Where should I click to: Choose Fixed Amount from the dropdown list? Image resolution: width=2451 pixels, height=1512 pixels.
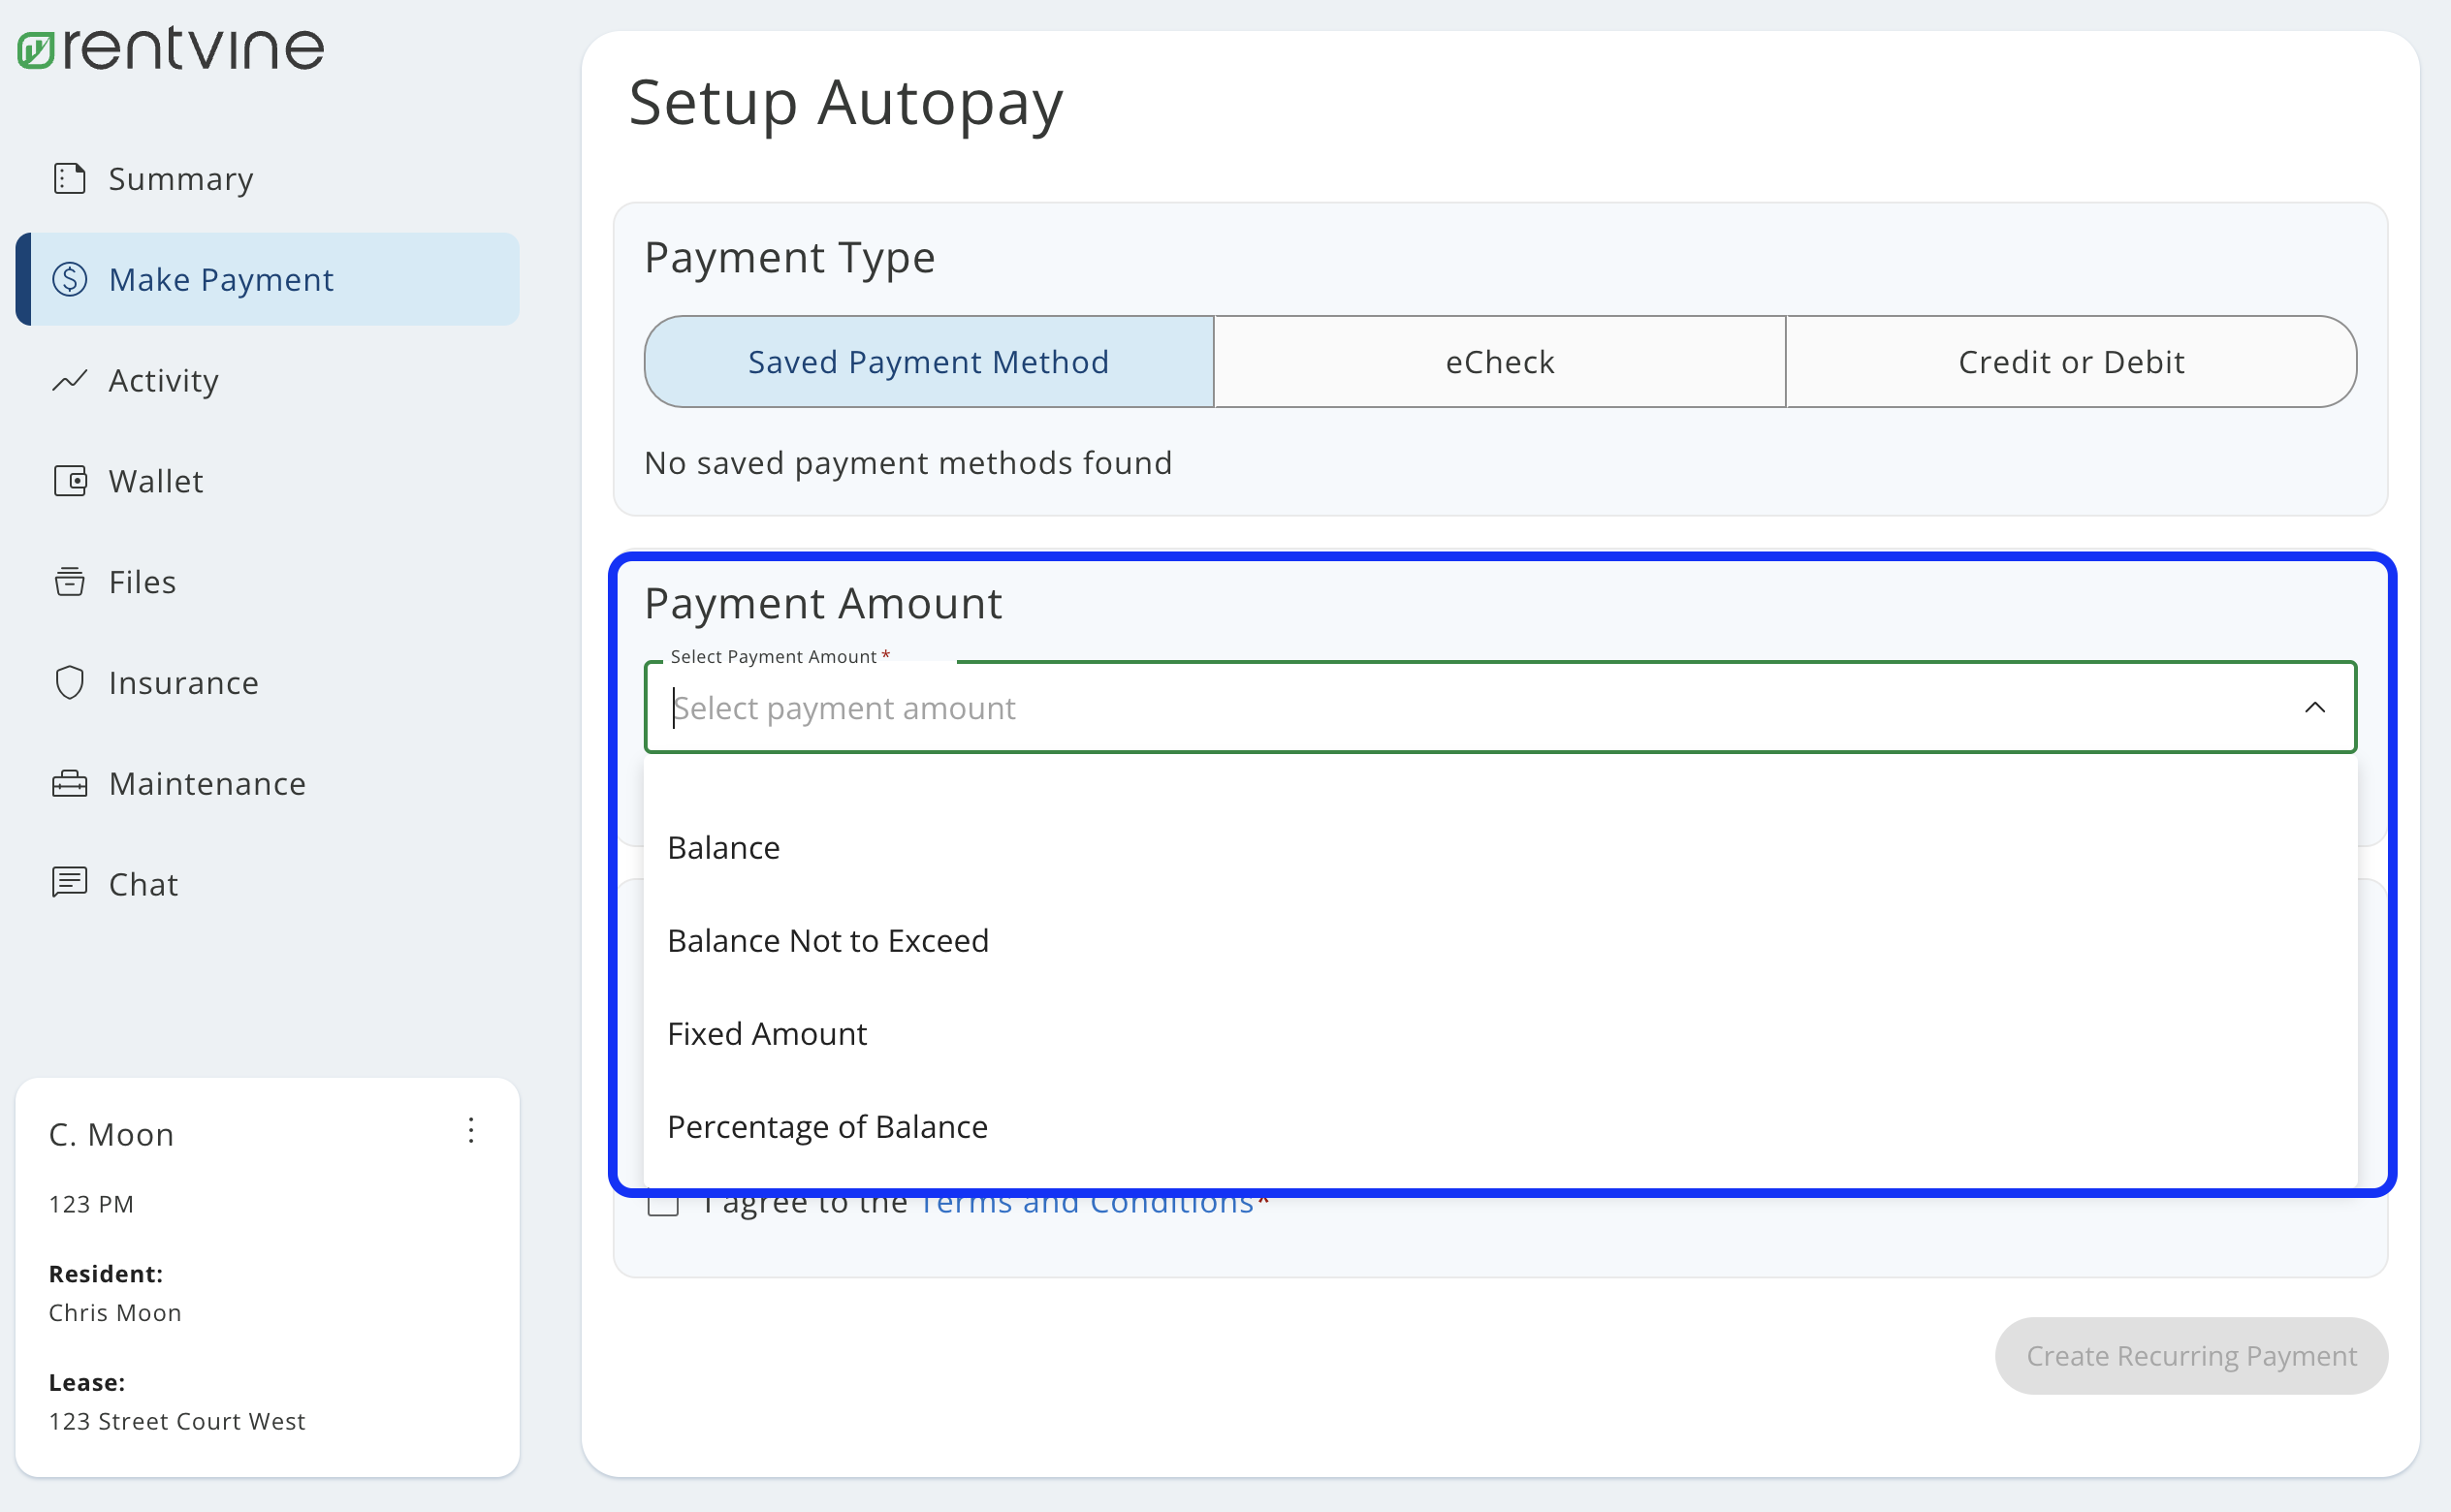point(766,1033)
